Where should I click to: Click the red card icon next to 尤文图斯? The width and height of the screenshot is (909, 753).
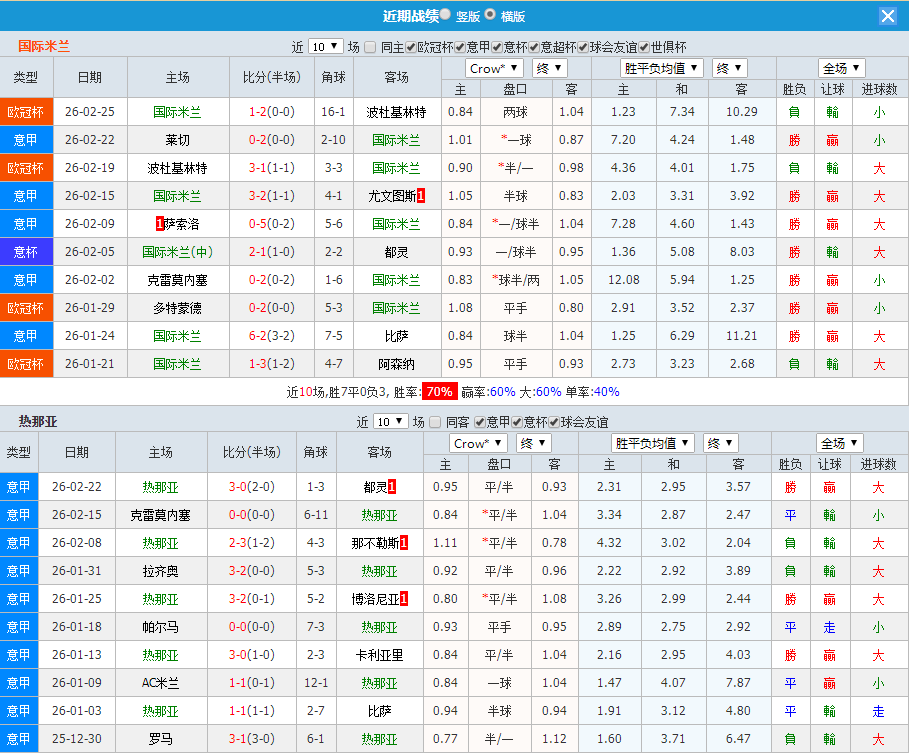[x=421, y=197]
